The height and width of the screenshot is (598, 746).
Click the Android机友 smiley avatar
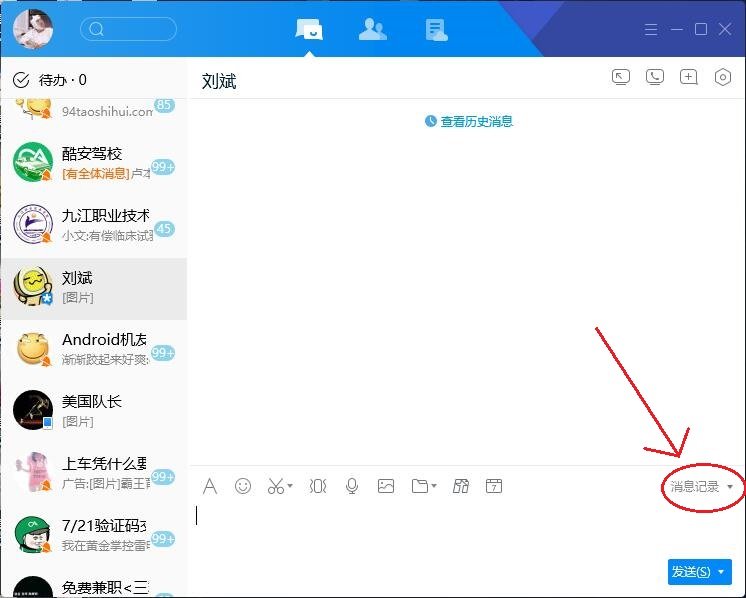[x=32, y=348]
